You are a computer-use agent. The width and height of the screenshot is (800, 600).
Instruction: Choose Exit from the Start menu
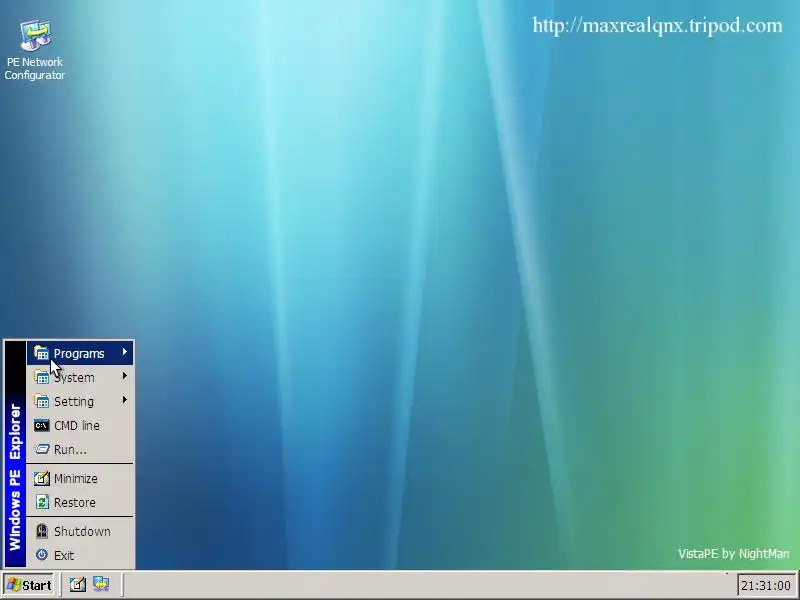coord(80,555)
